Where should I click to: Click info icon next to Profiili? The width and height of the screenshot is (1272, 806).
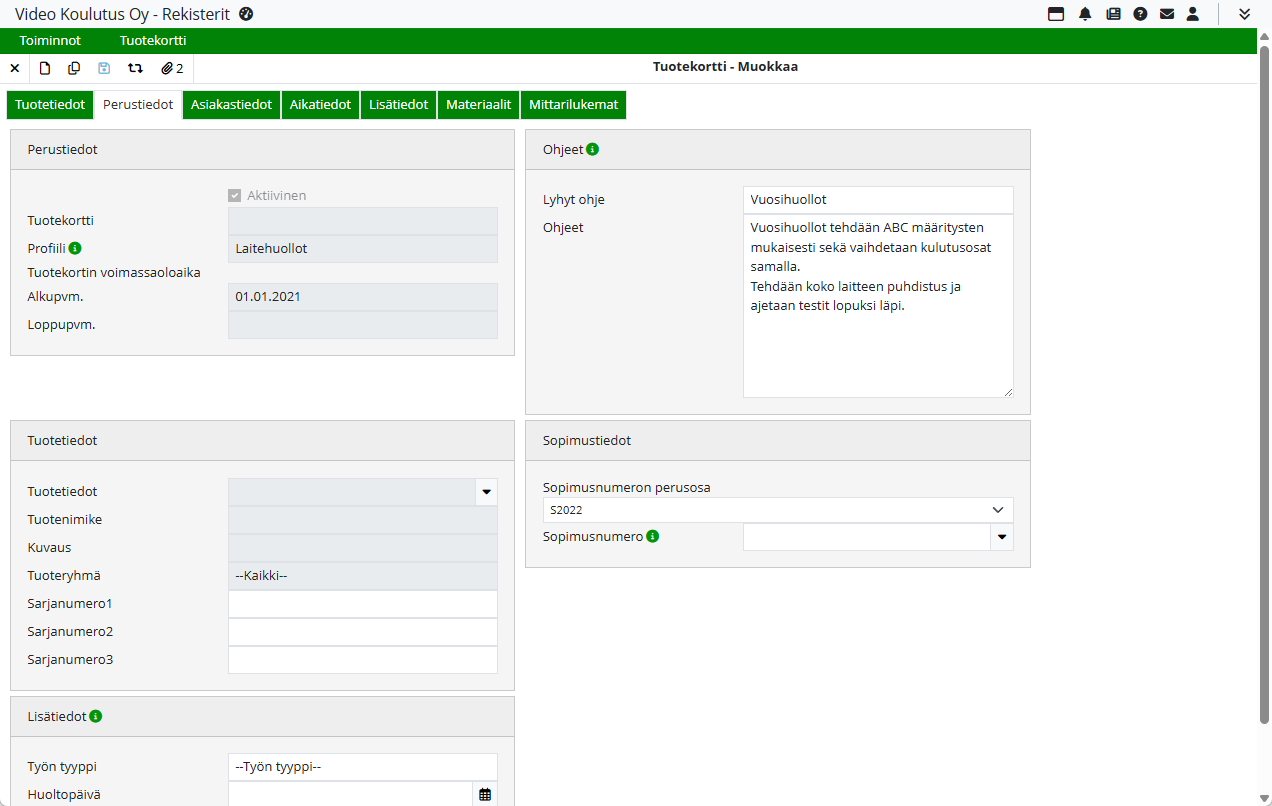point(75,248)
